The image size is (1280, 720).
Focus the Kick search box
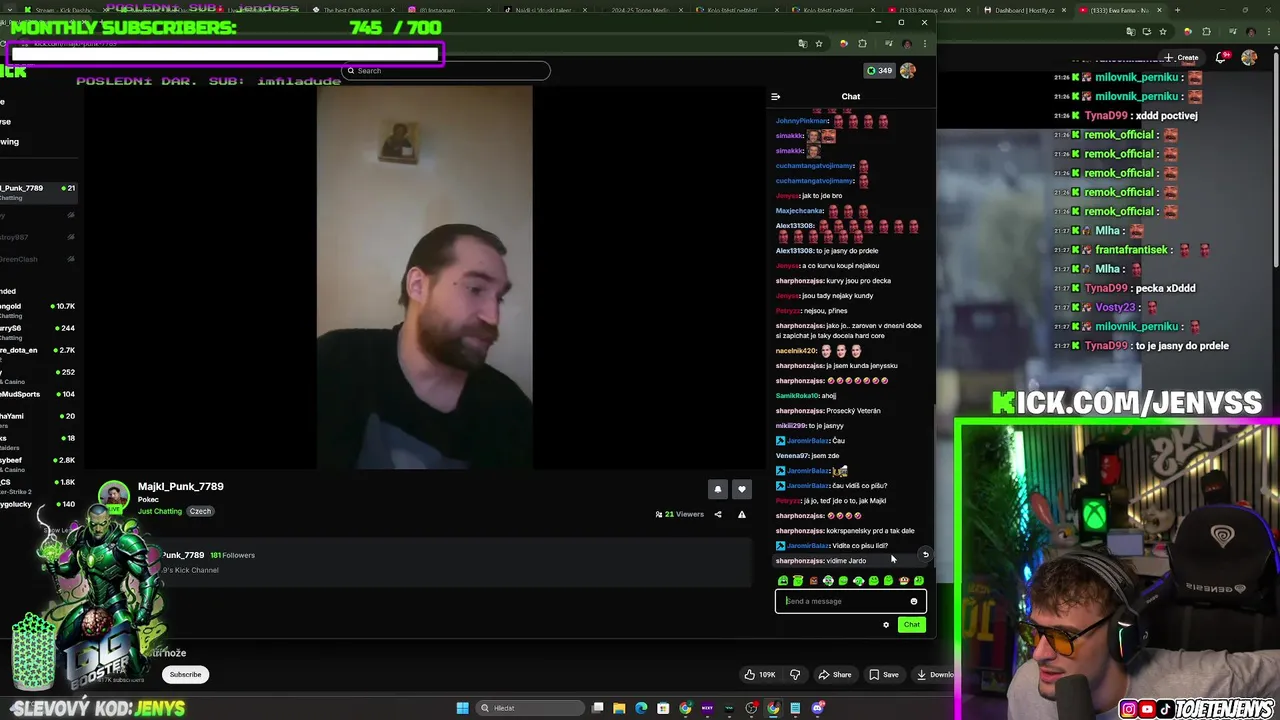[x=446, y=71]
